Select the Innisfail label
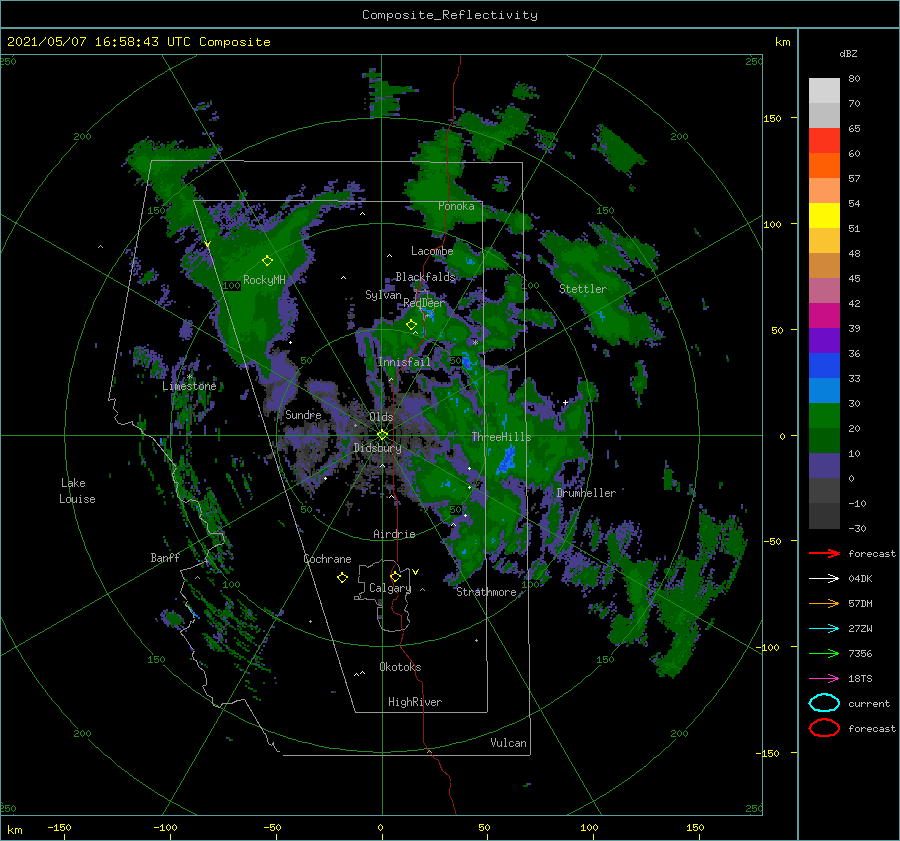Image resolution: width=900 pixels, height=841 pixels. [404, 362]
